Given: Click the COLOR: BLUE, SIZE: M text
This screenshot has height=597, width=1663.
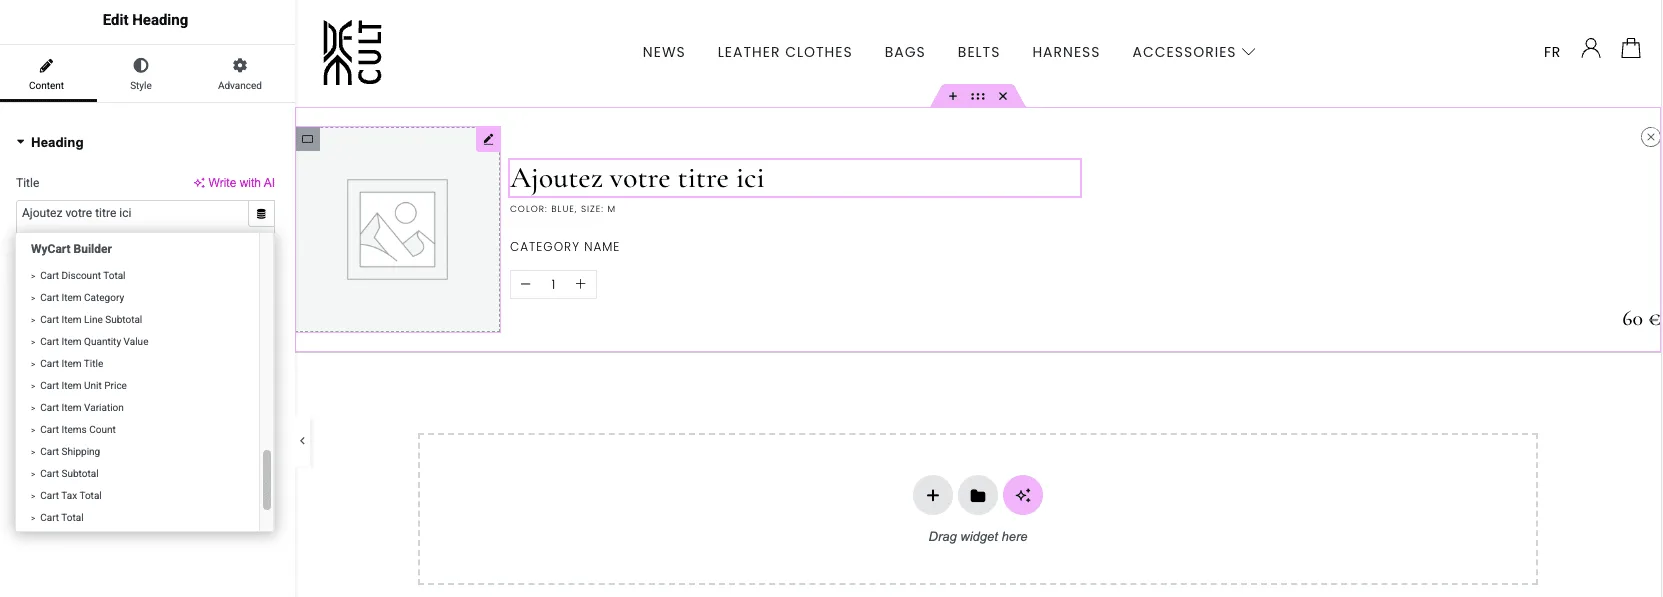Looking at the screenshot, I should click(563, 209).
